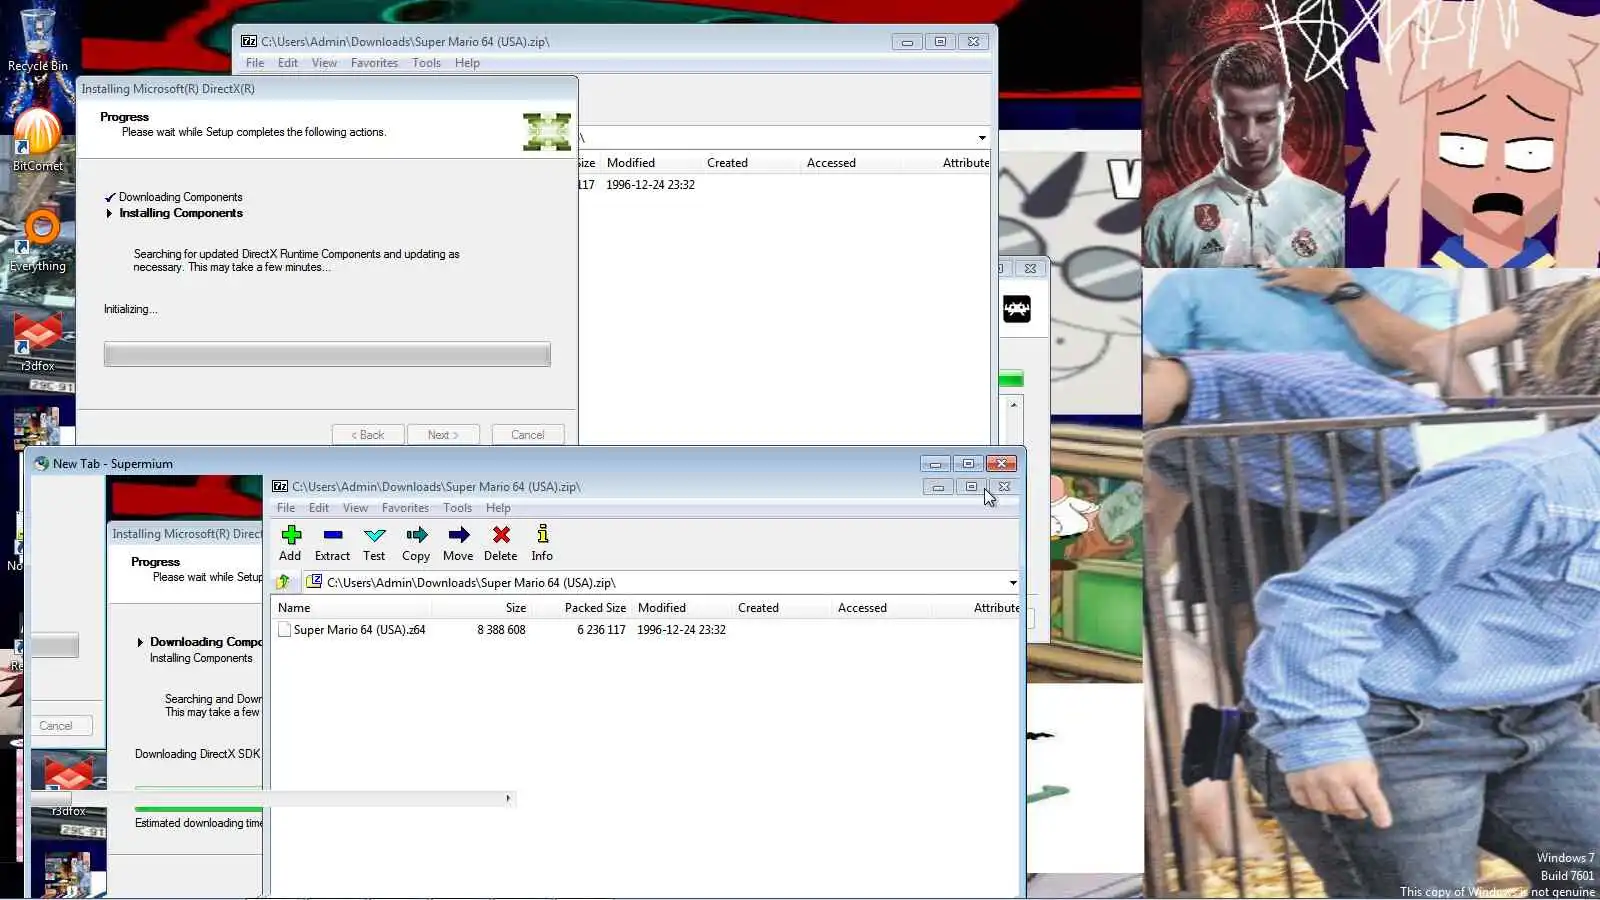This screenshot has height=900, width=1600.
Task: Open View menu in background 7-Zip window
Action: pyautogui.click(x=324, y=63)
